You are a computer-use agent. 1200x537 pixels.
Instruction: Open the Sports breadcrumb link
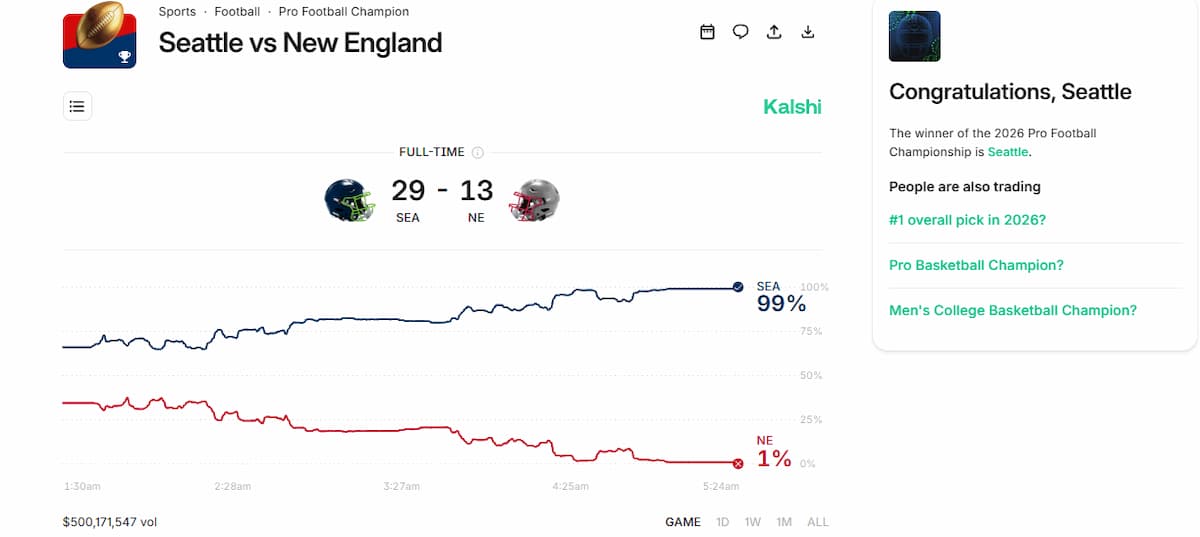178,12
